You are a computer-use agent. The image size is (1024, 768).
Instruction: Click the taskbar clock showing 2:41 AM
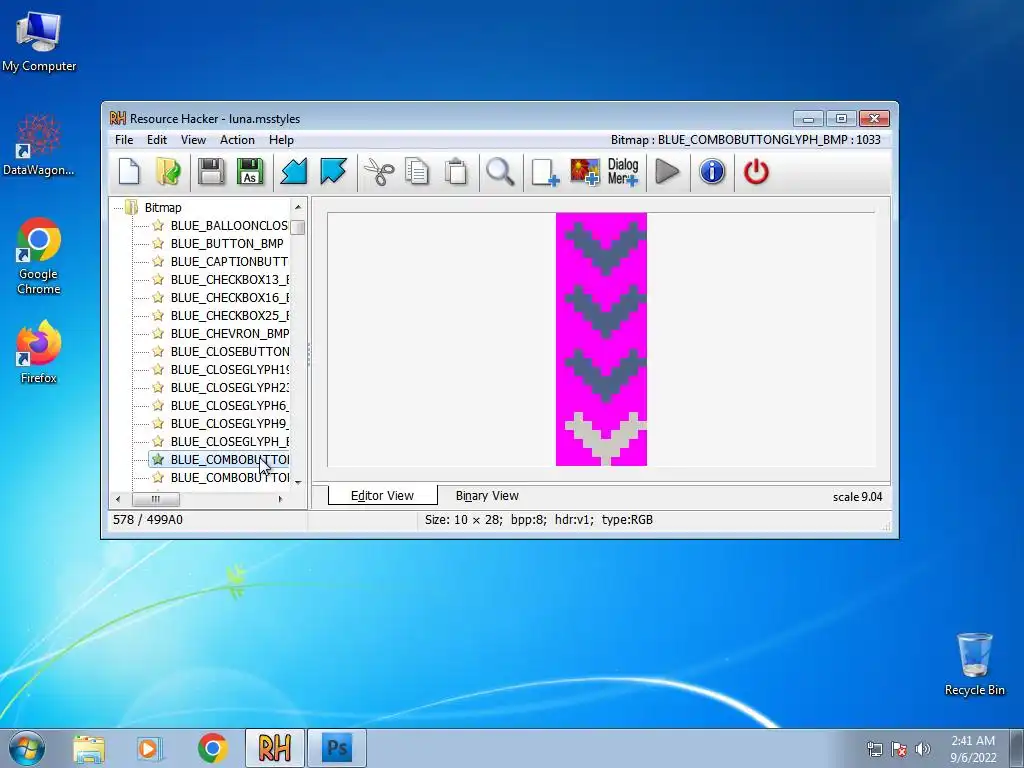coord(973,749)
